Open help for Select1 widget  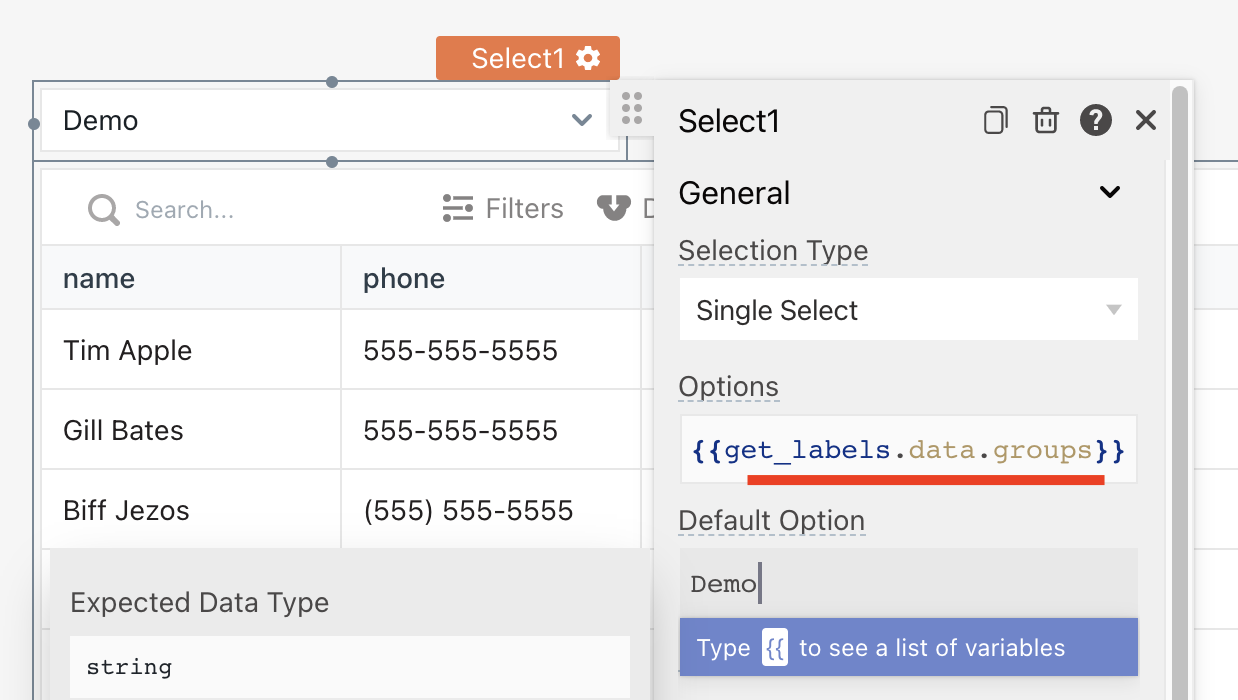[1096, 121]
